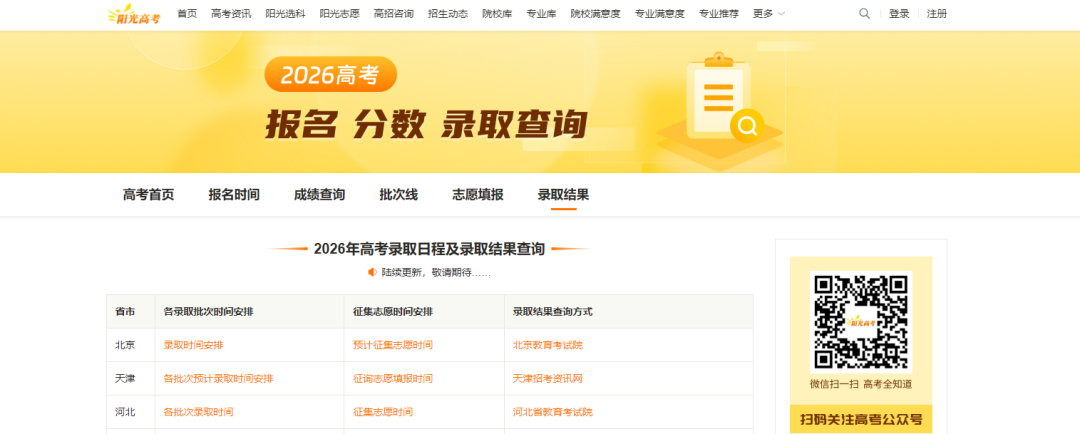Screen dimensions: 1080x434
Task: Open the search magnifier icon
Action: (x=864, y=13)
